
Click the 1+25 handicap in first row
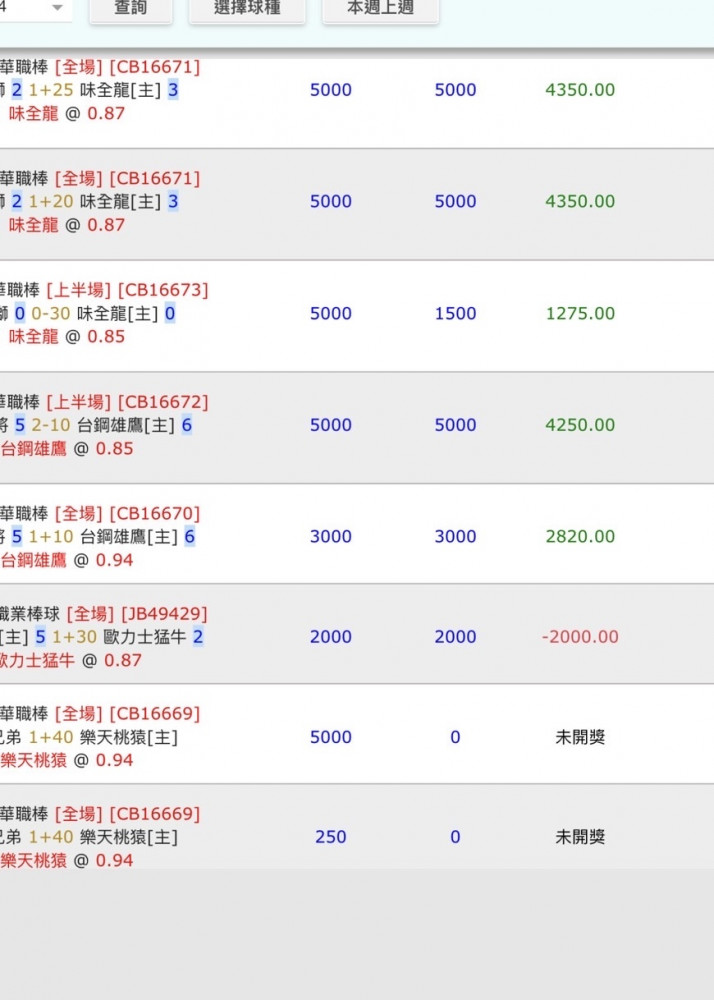(x=51, y=90)
